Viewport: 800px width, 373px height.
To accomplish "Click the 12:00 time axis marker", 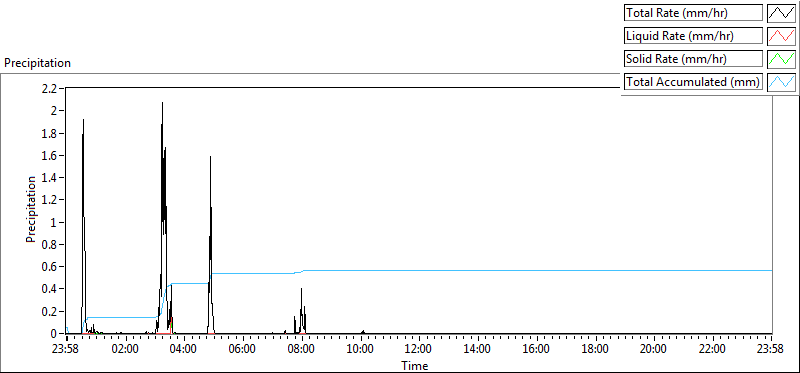I will point(419,350).
